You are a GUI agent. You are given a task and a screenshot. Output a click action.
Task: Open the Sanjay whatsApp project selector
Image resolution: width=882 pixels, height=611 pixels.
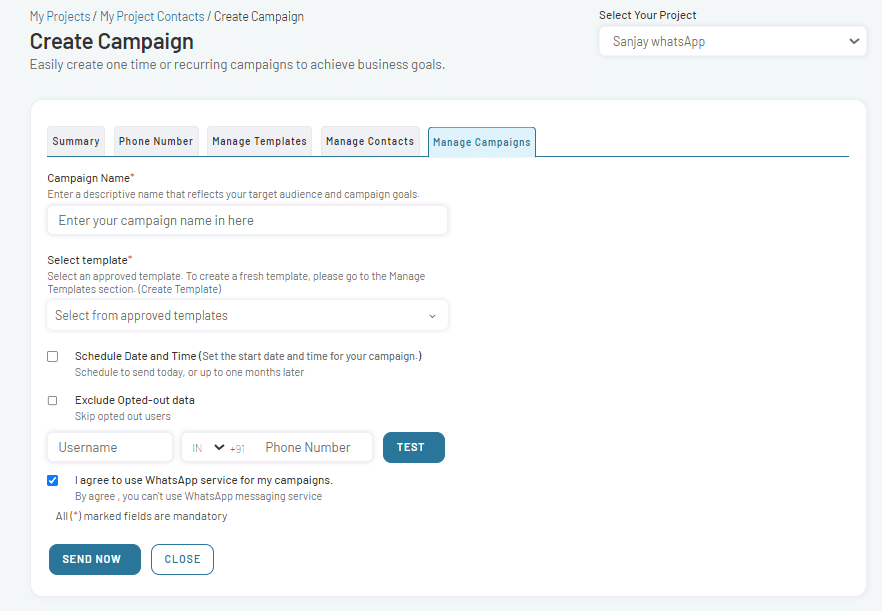[732, 41]
